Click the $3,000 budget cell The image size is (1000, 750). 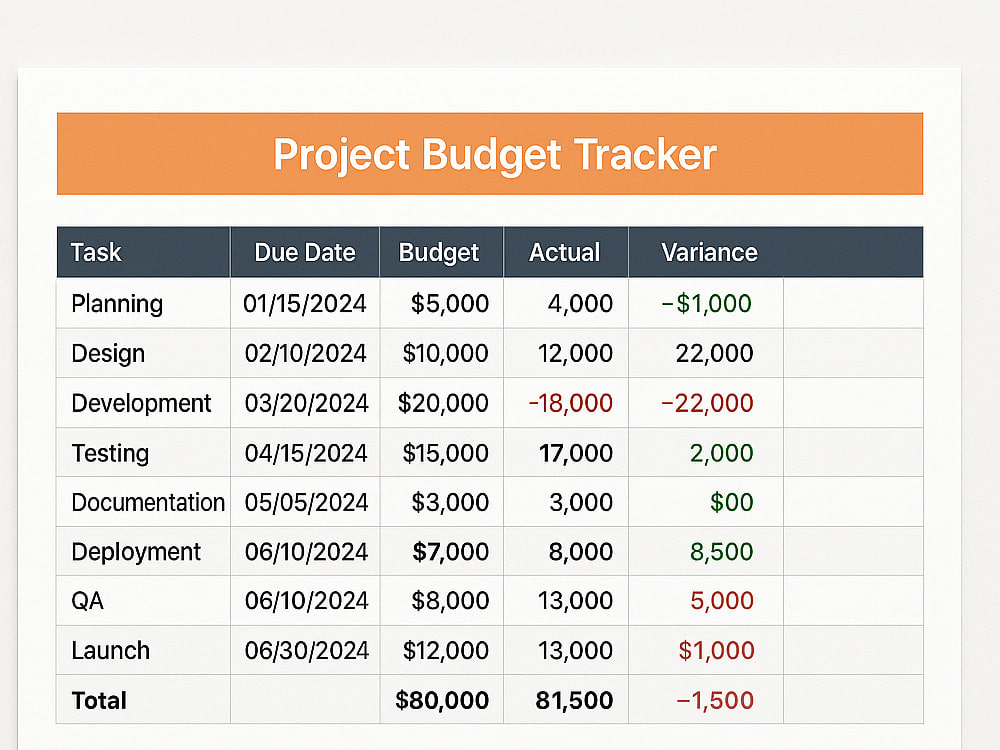tap(441, 502)
